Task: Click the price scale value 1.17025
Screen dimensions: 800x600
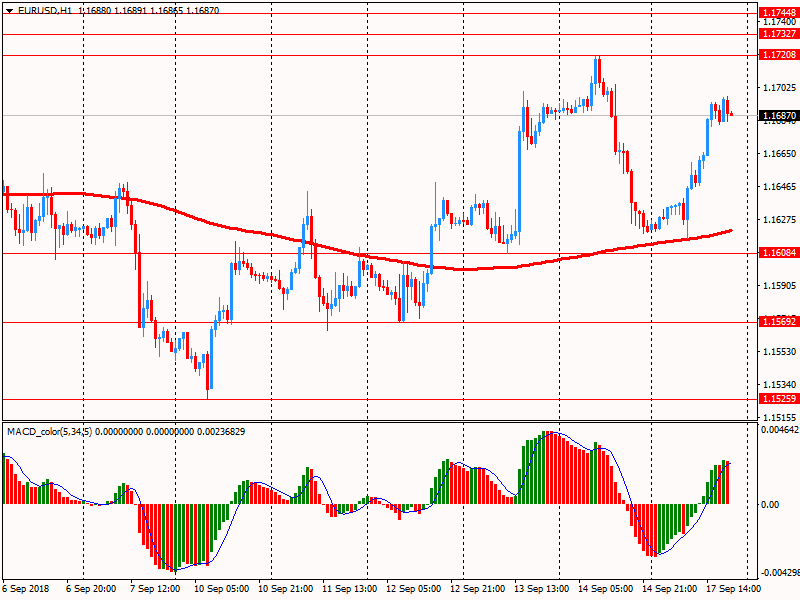Action: pyautogui.click(x=779, y=88)
